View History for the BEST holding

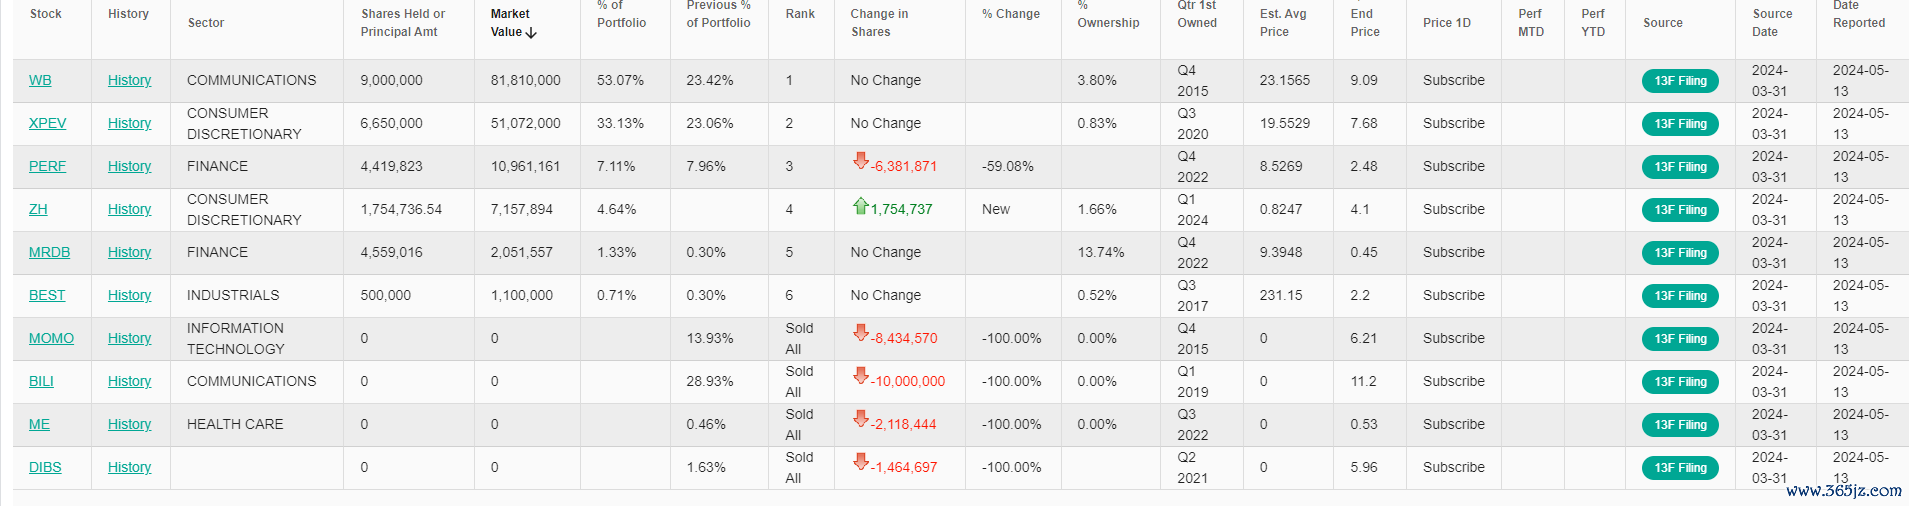(129, 295)
